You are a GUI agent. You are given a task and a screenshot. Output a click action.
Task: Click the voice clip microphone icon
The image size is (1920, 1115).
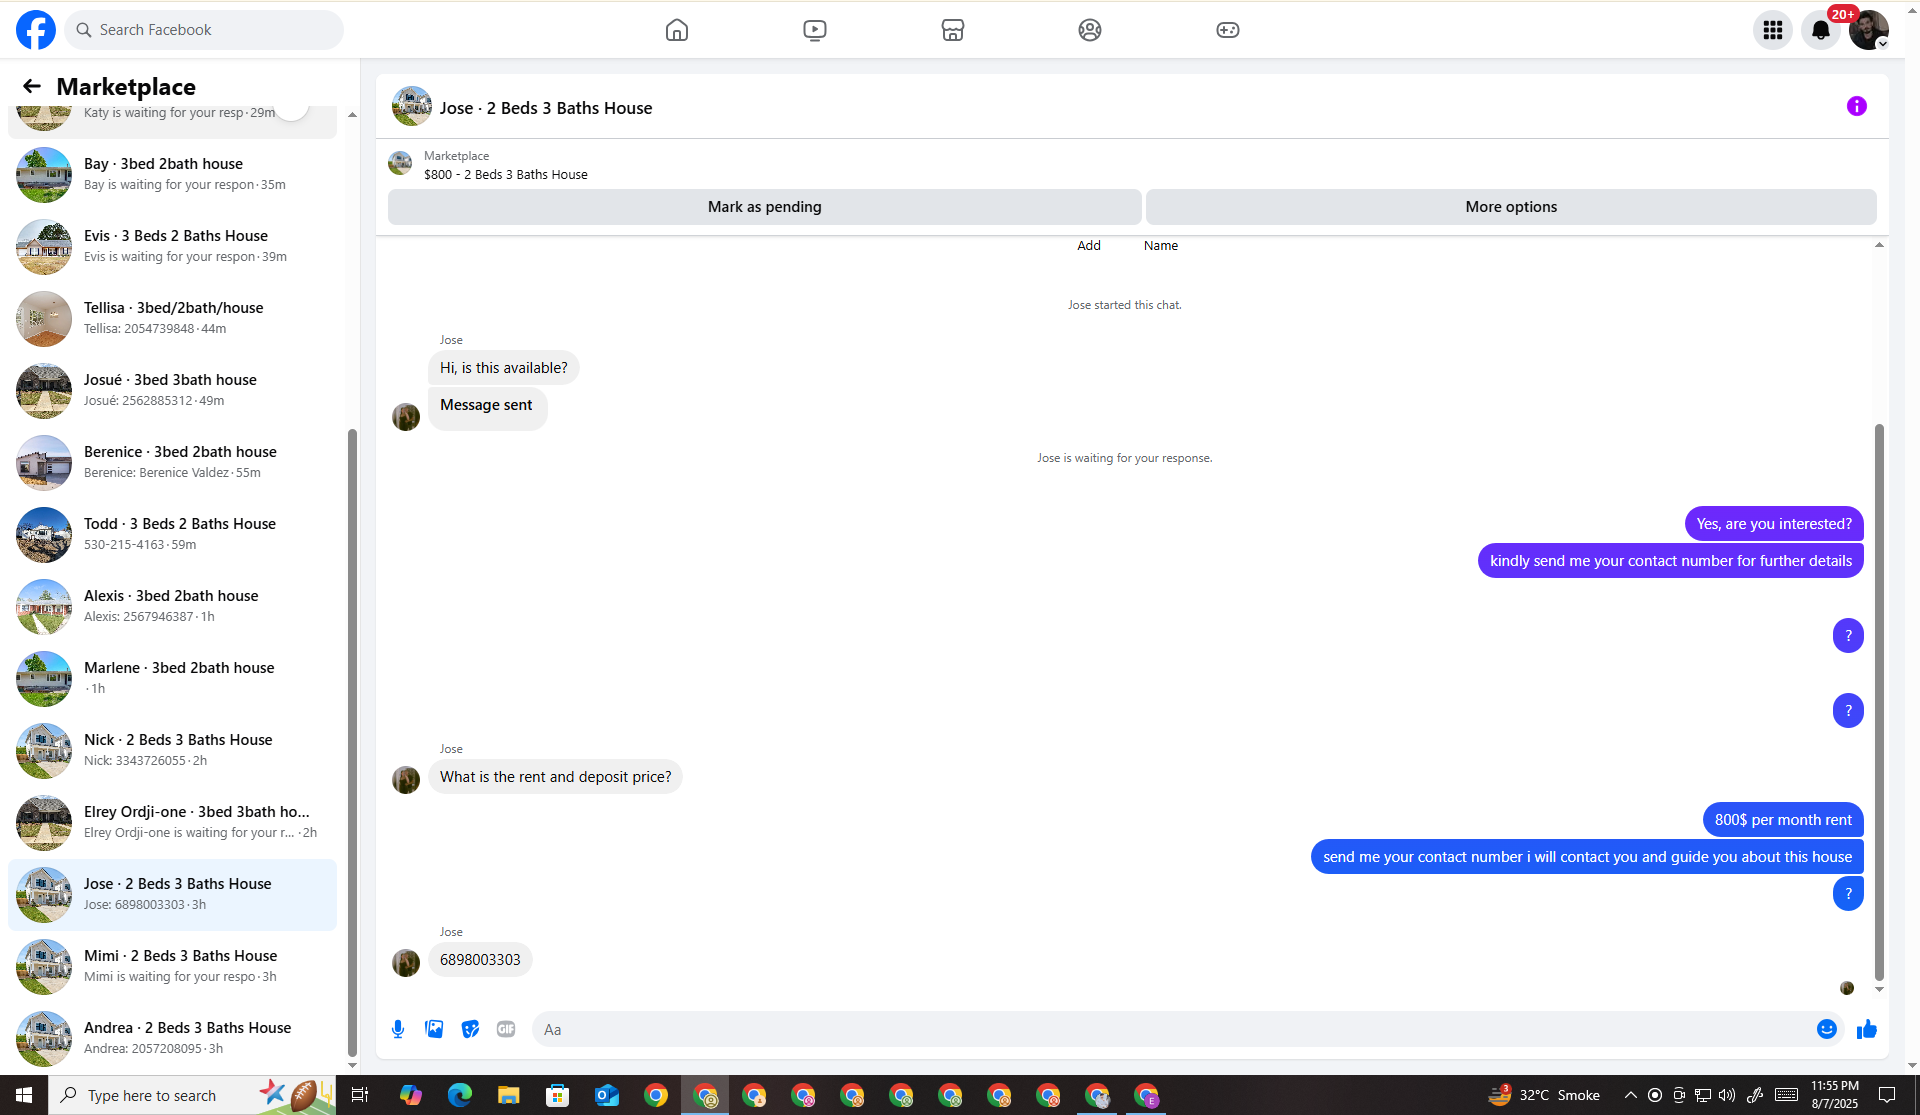tap(398, 1029)
